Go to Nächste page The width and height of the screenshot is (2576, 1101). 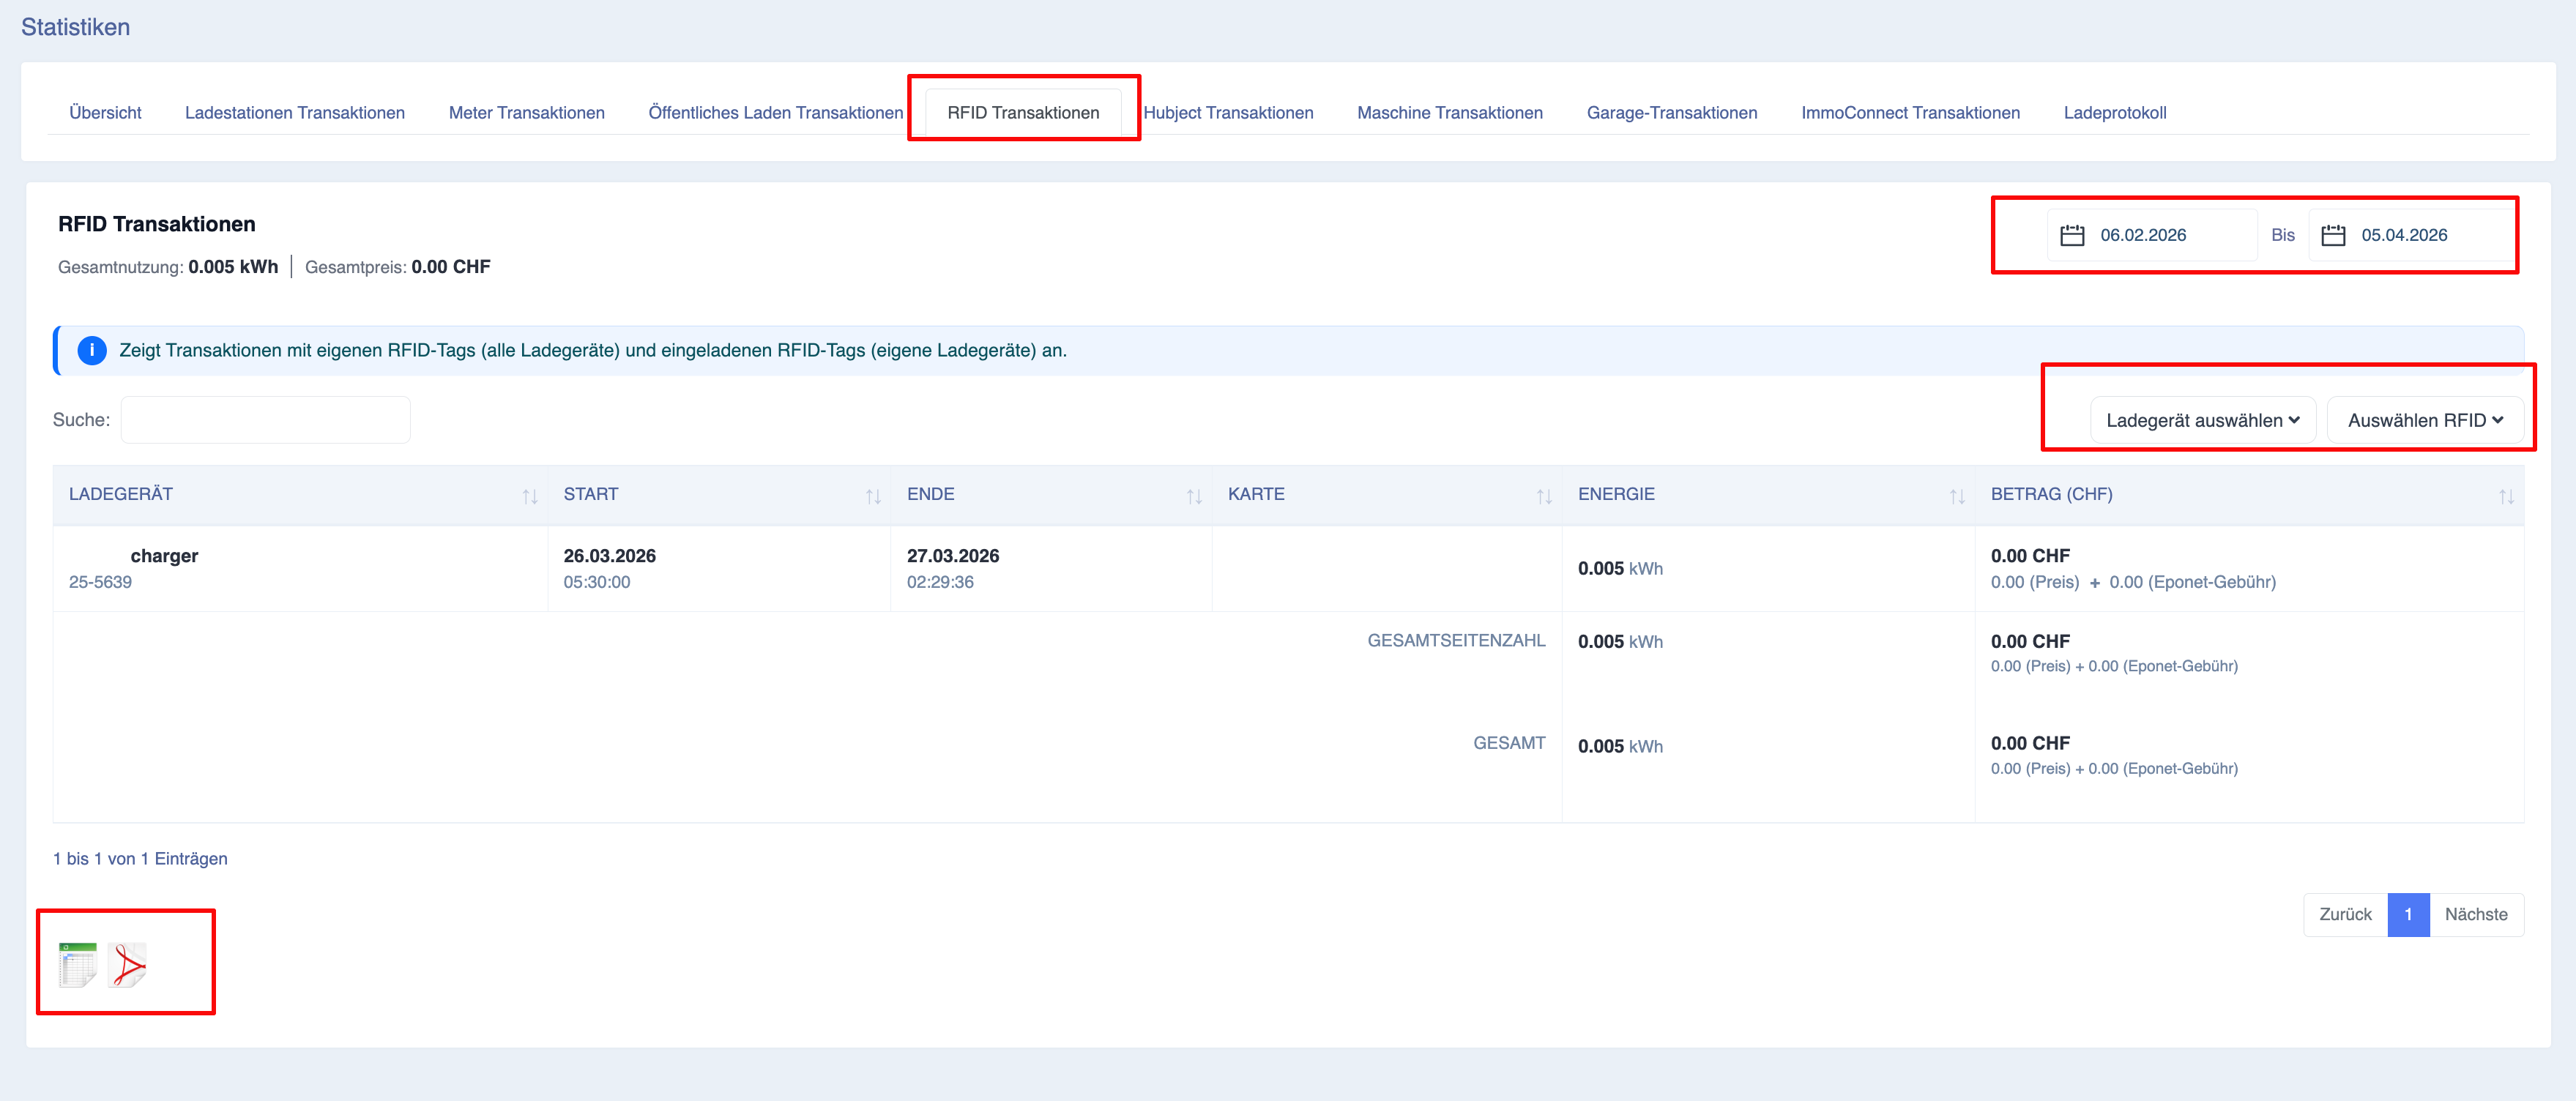pos(2476,914)
